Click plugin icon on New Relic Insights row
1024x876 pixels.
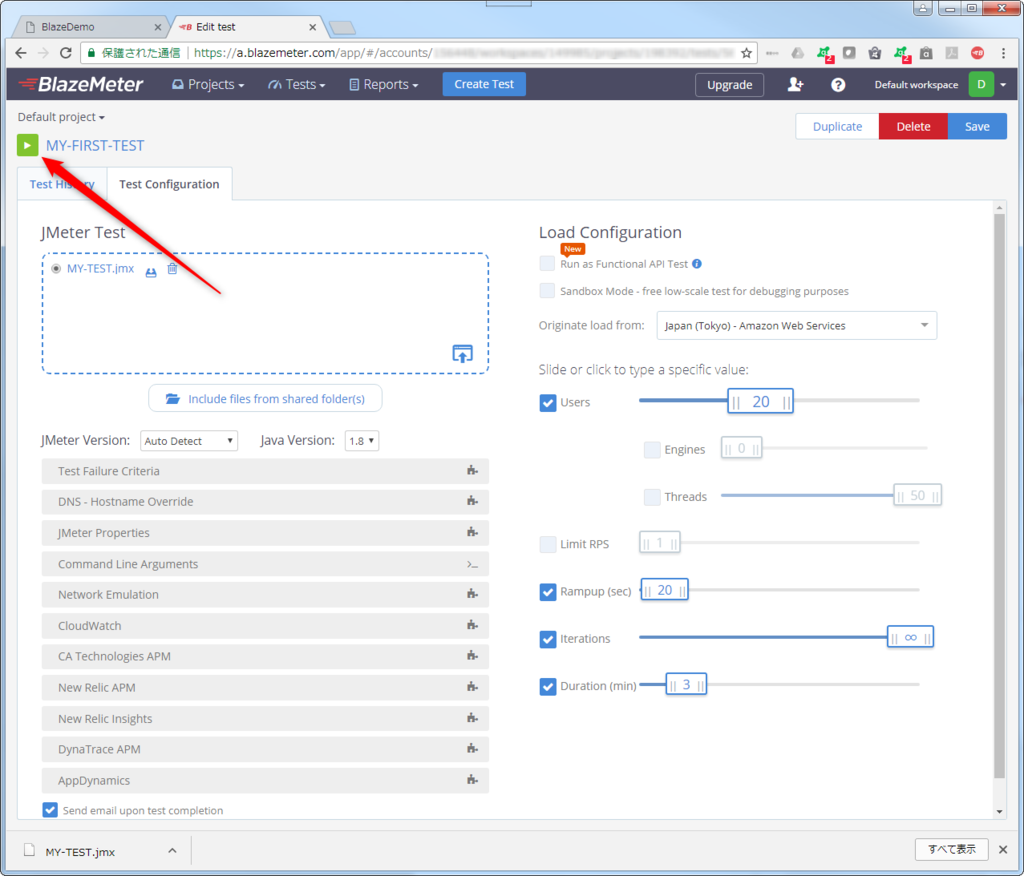472,718
